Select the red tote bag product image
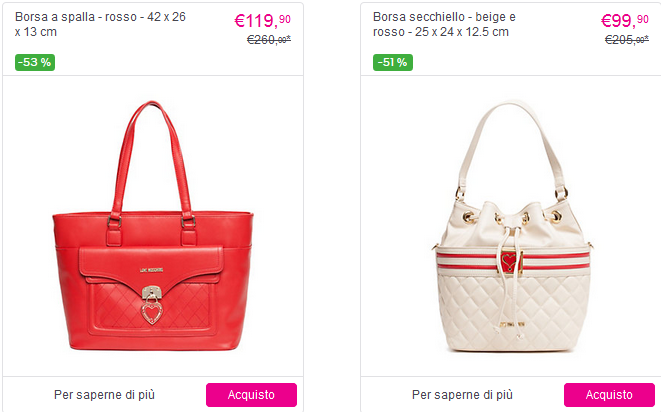The image size is (661, 412). click(x=153, y=226)
